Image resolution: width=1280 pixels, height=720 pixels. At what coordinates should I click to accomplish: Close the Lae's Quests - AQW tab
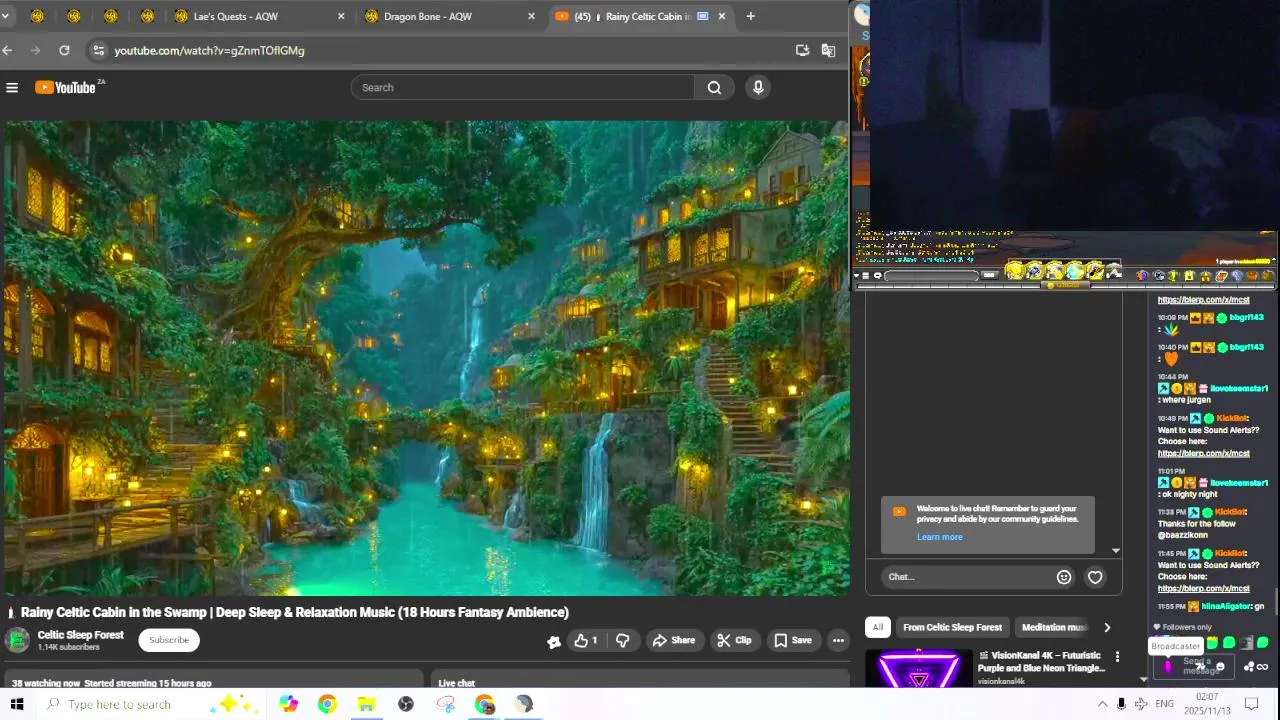point(341,16)
